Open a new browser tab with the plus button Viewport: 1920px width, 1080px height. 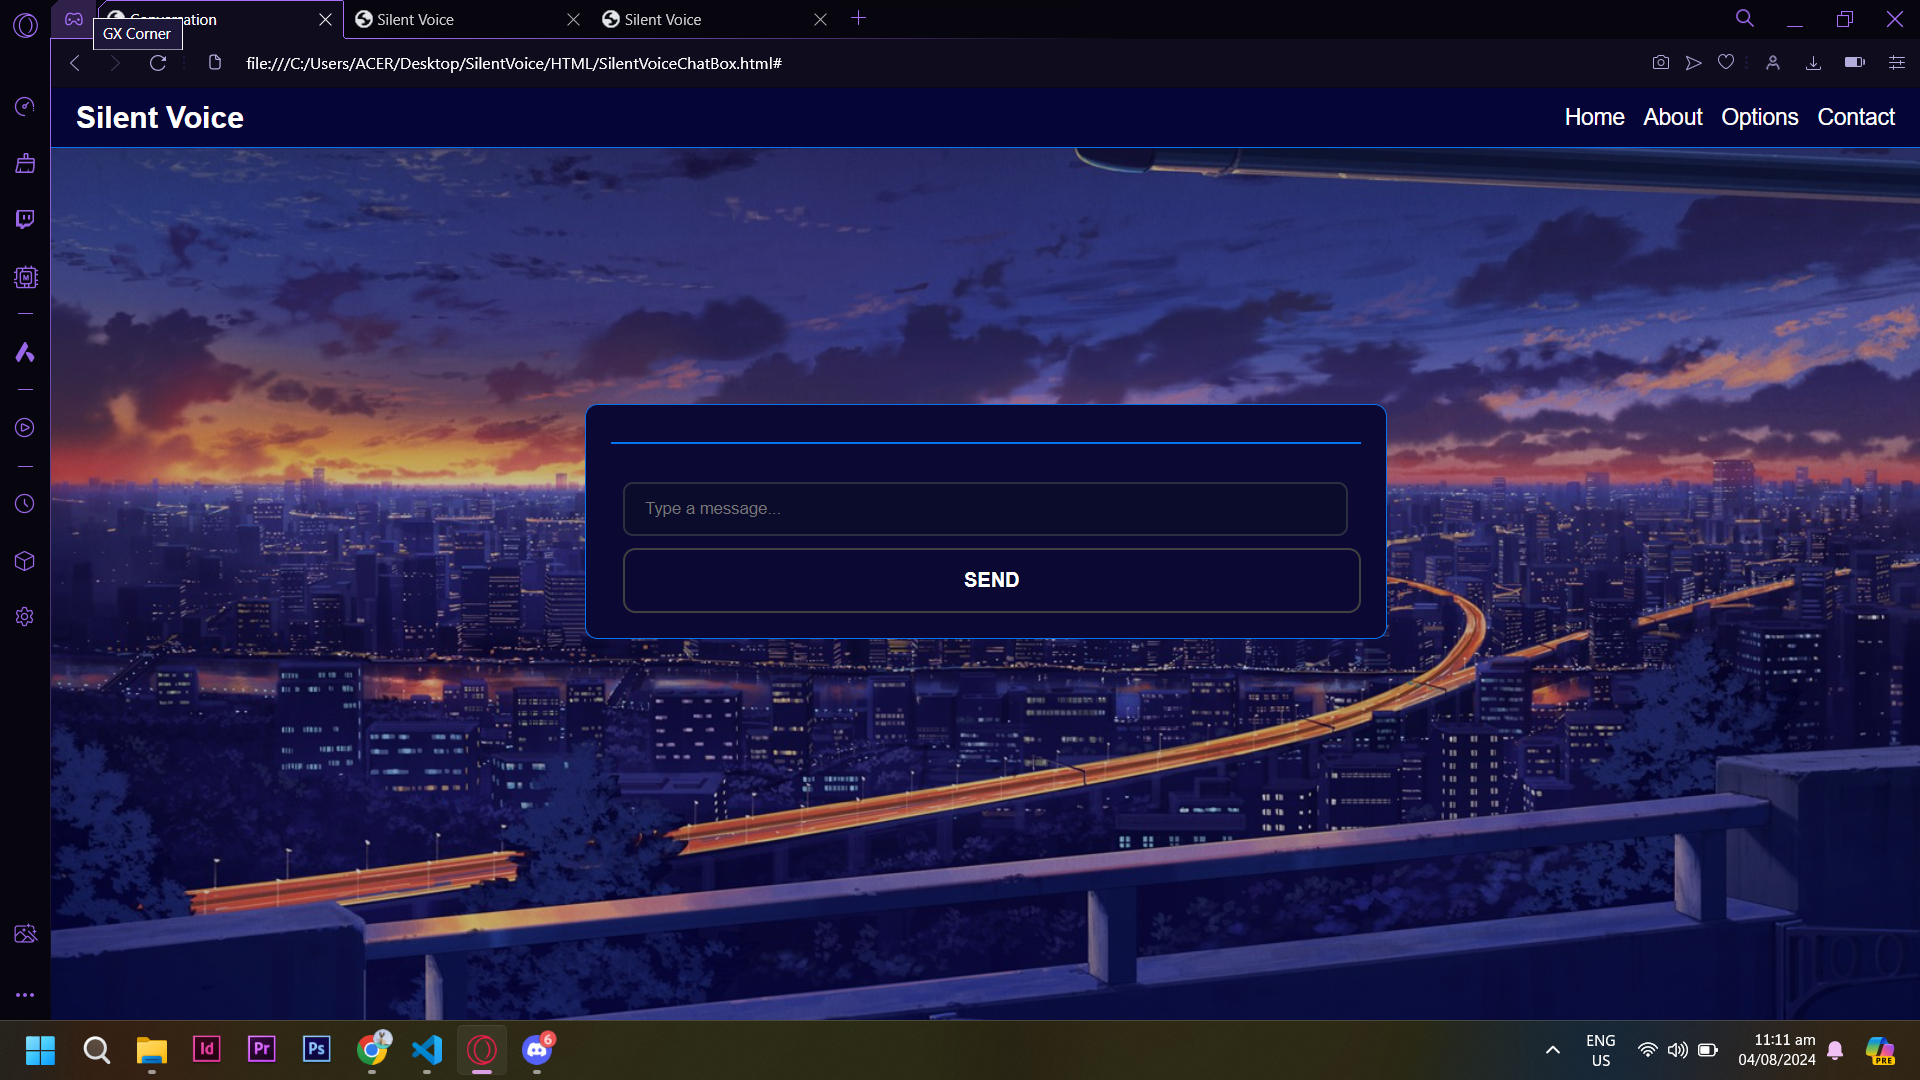point(858,19)
